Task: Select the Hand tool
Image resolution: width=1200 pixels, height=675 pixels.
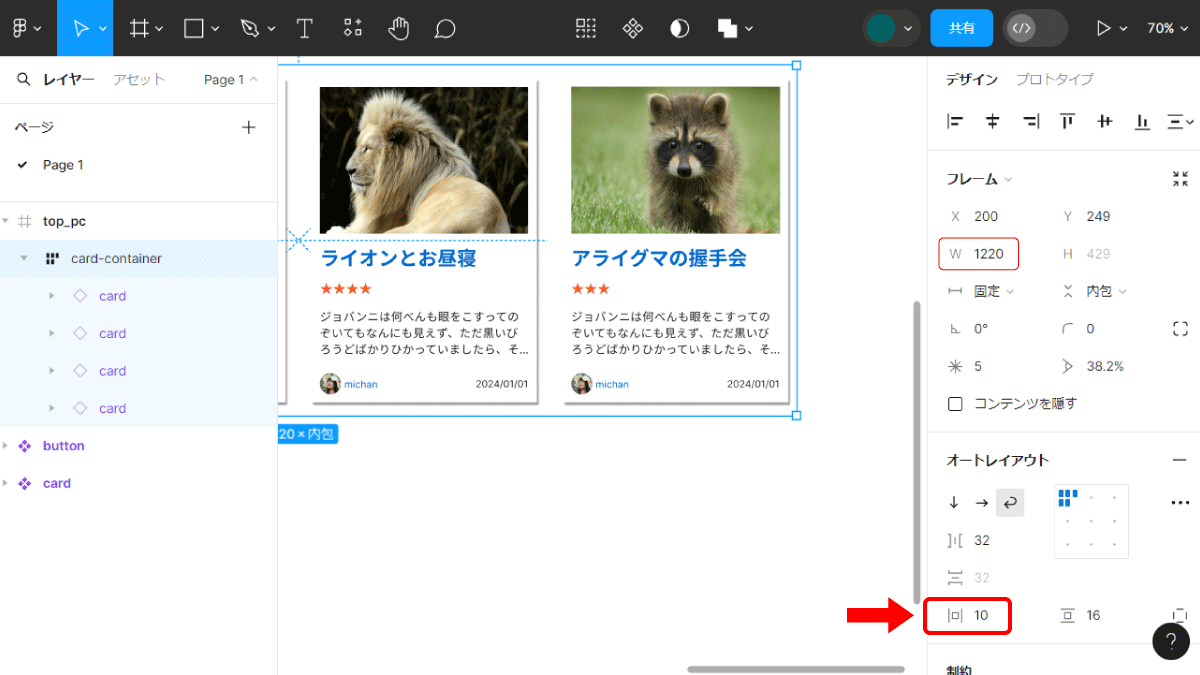Action: point(399,28)
